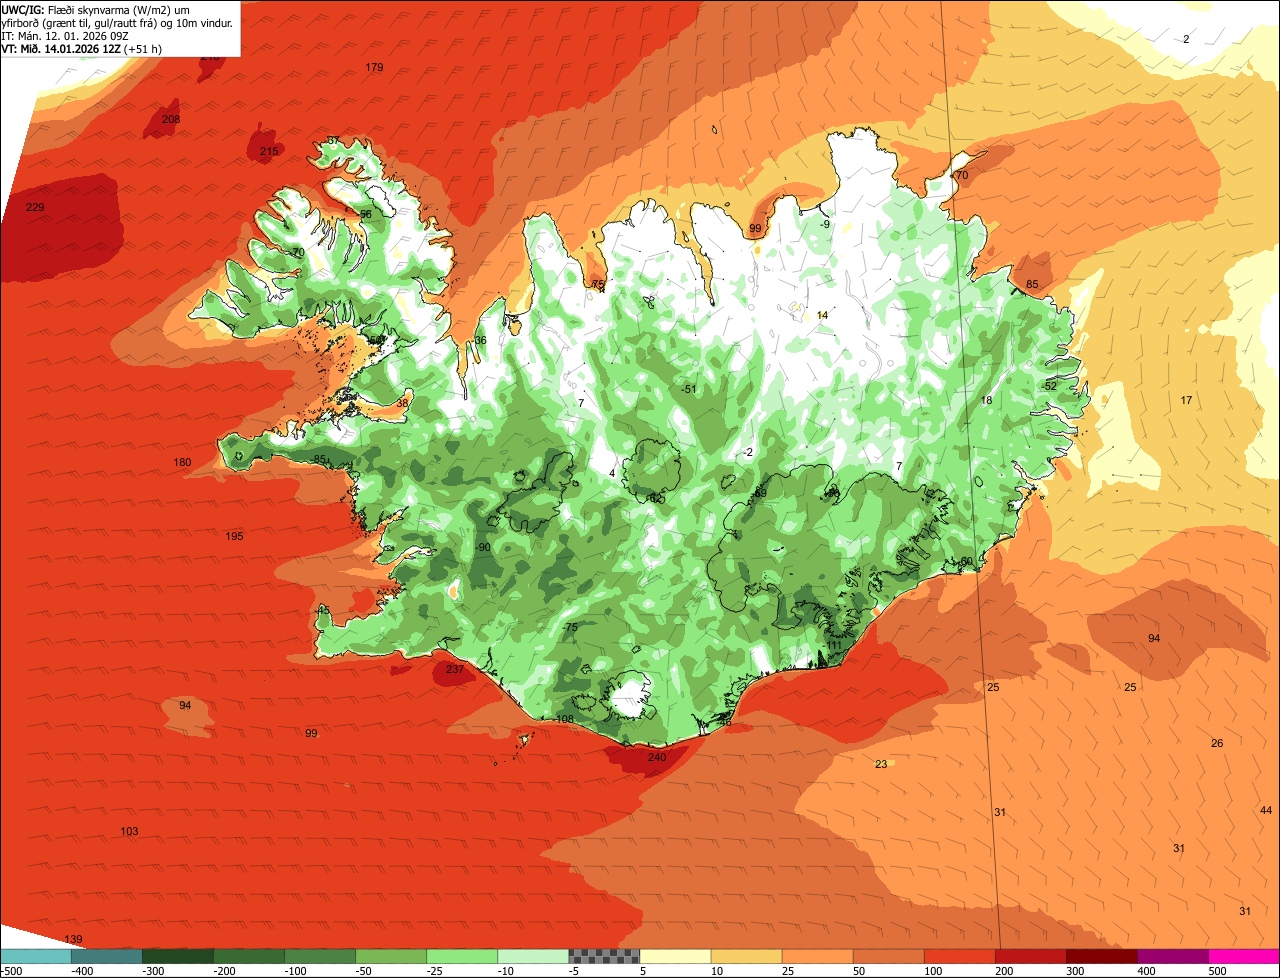Click the map value "111"
This screenshot has width=1280, height=978.
tap(834, 646)
